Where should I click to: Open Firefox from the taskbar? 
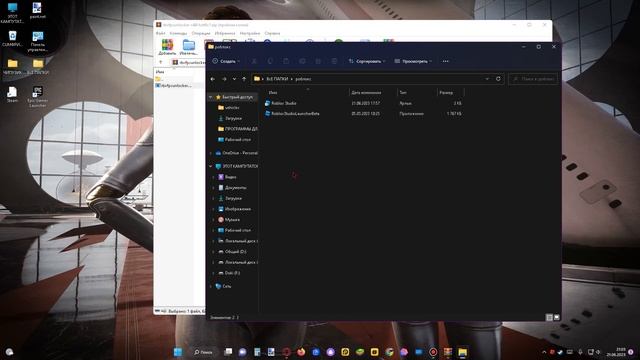pos(301,352)
